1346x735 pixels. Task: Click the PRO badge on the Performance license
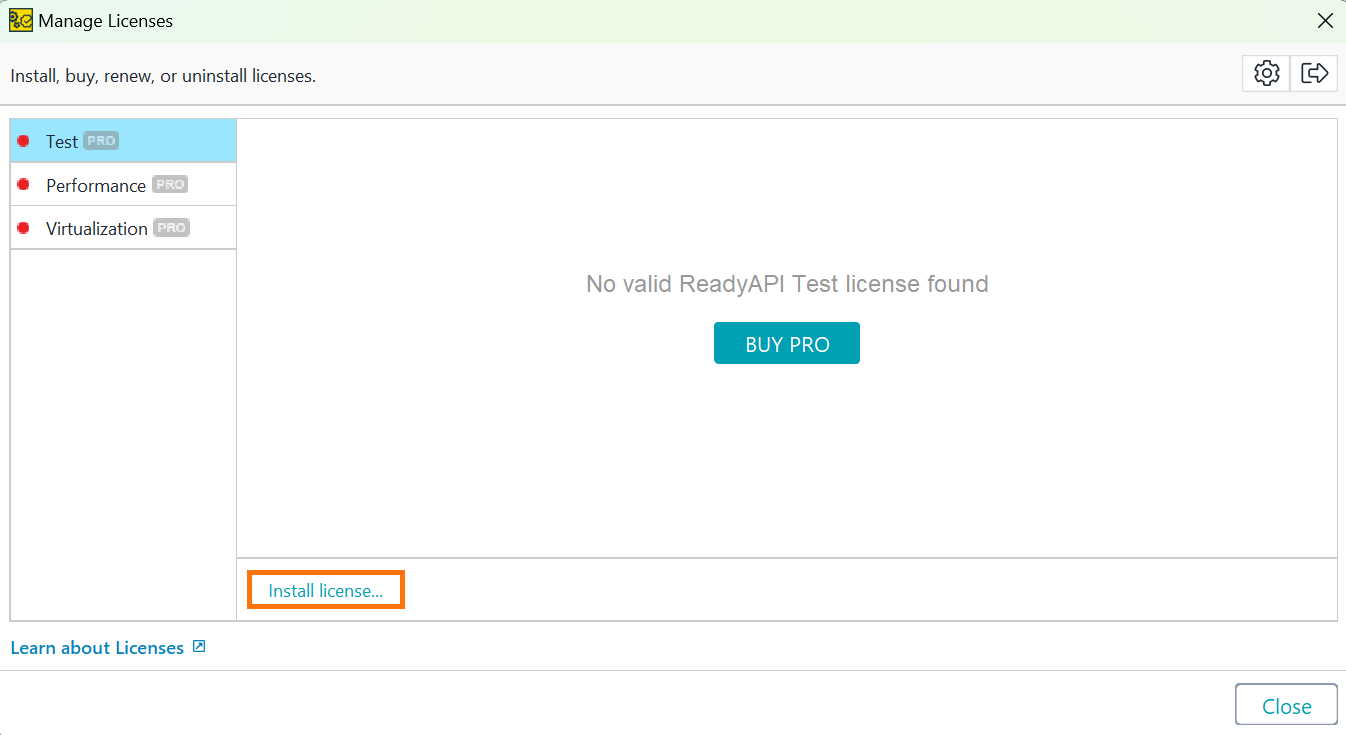tap(169, 184)
